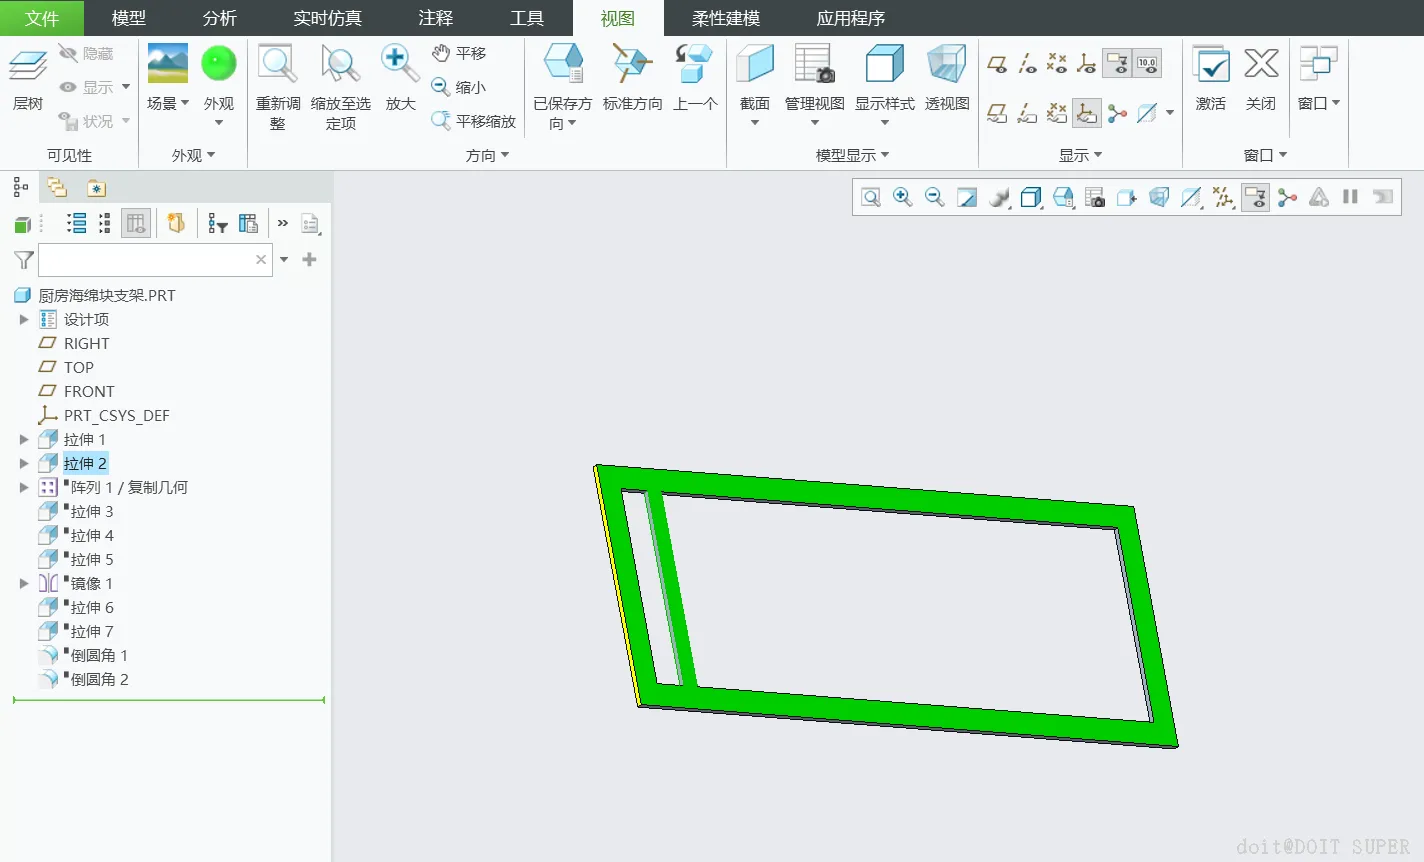Click expand all tree nodes icon

pyautogui.click(x=77, y=223)
